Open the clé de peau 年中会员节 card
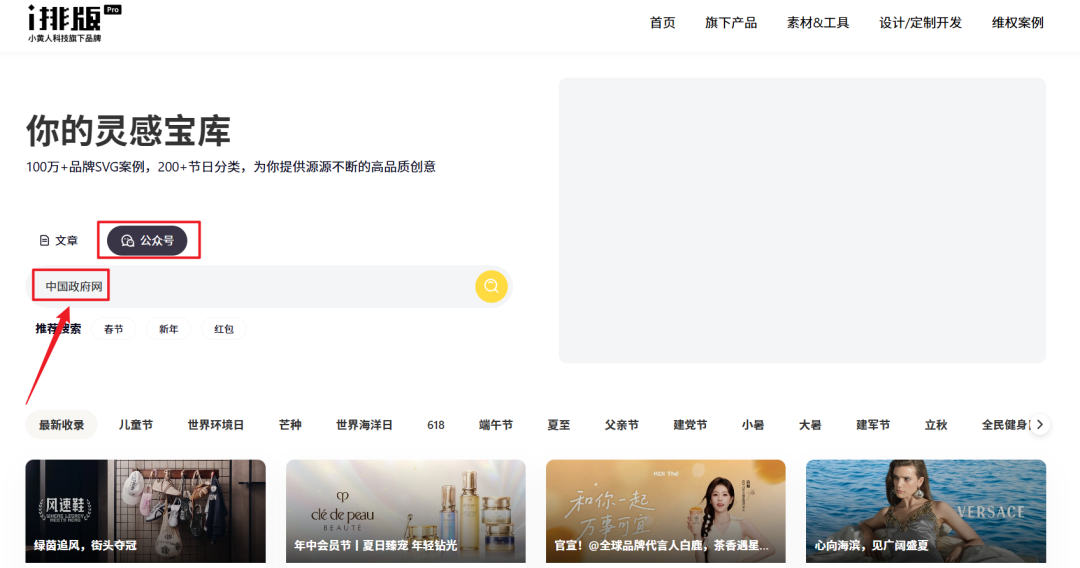This screenshot has height=568, width=1080. tap(406, 512)
